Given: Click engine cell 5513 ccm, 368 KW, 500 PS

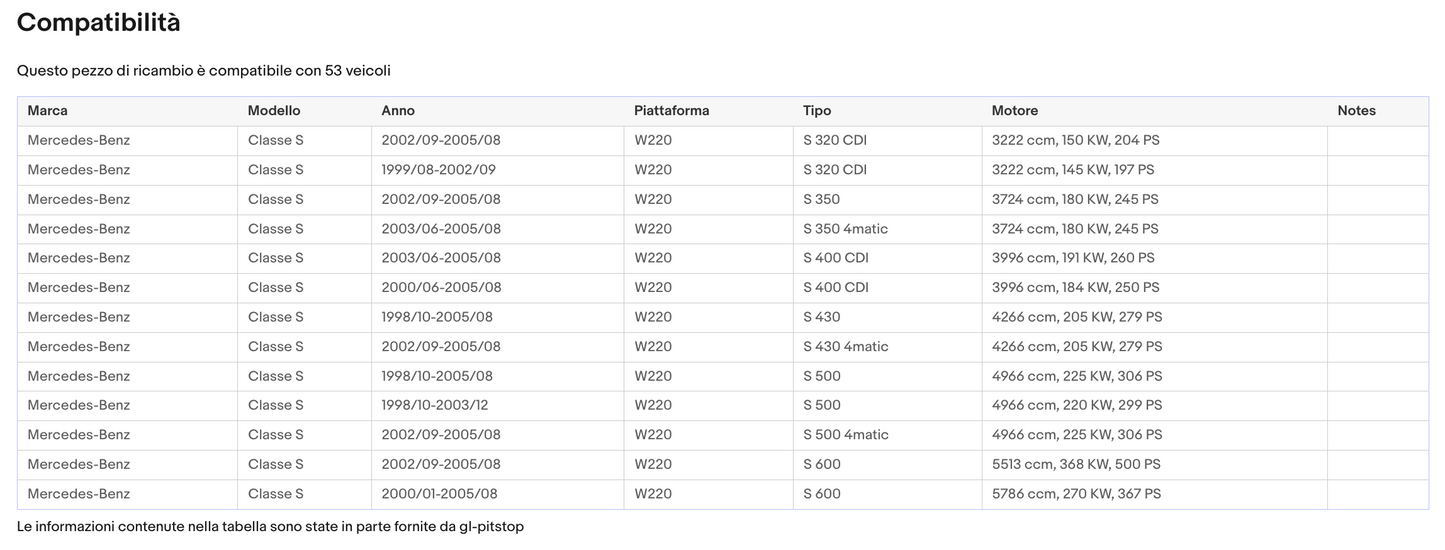Looking at the screenshot, I should (1076, 465).
